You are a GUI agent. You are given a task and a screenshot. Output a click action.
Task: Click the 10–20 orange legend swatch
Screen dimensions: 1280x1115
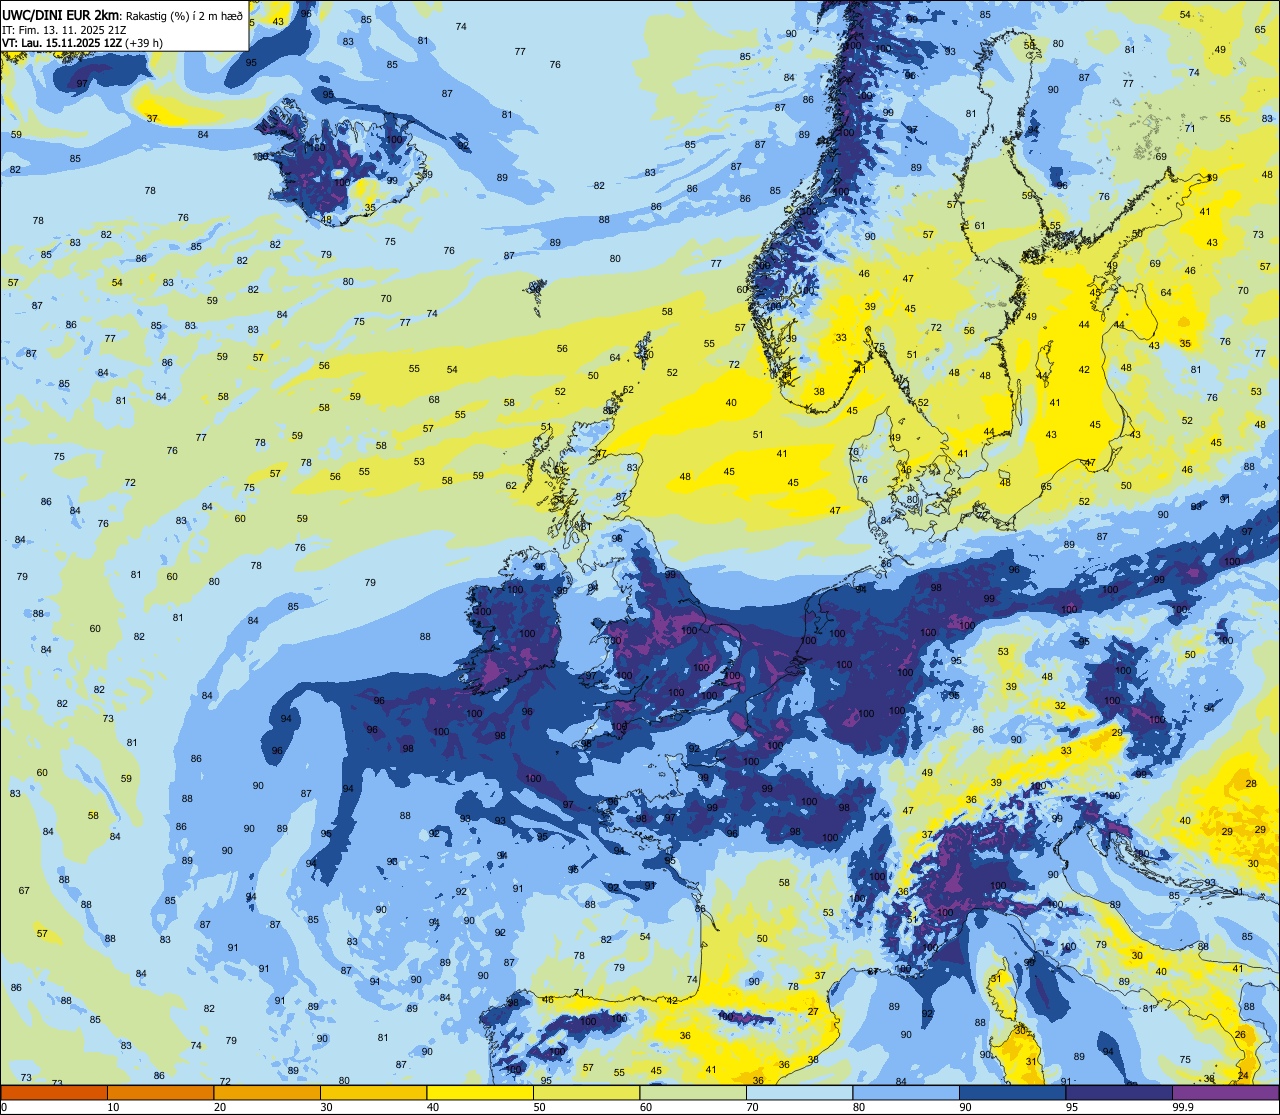[x=160, y=1092]
